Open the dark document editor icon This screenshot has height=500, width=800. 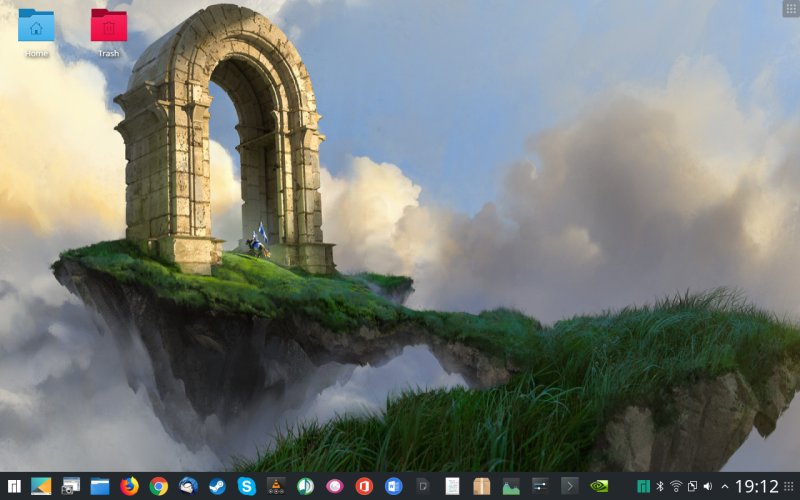[x=422, y=486]
